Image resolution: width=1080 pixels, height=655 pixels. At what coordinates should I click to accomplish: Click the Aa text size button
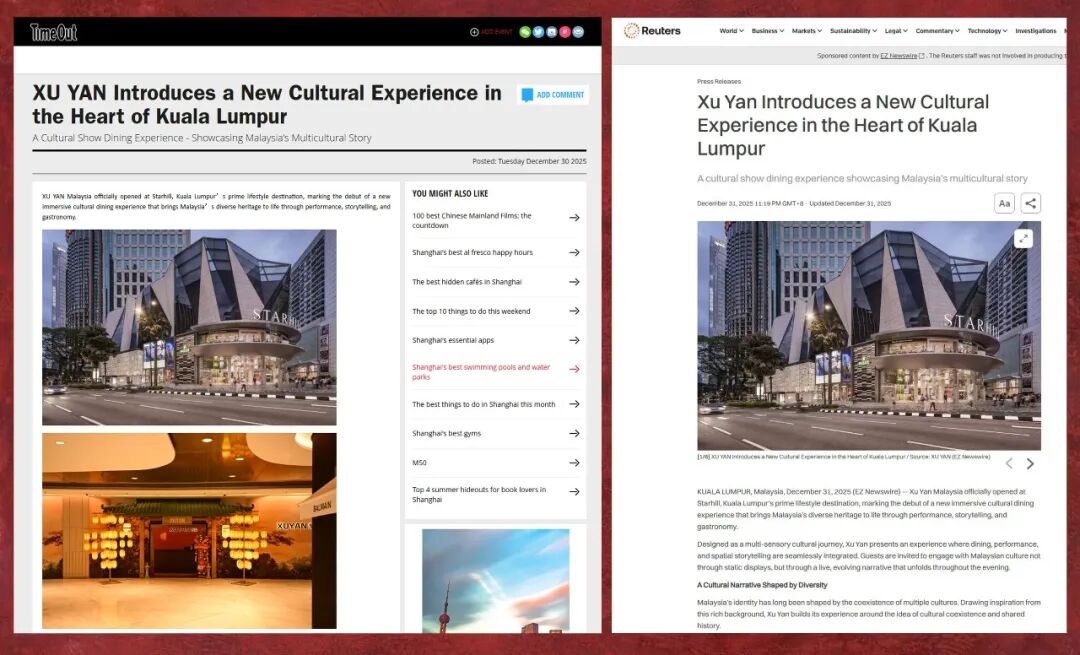click(x=1004, y=203)
